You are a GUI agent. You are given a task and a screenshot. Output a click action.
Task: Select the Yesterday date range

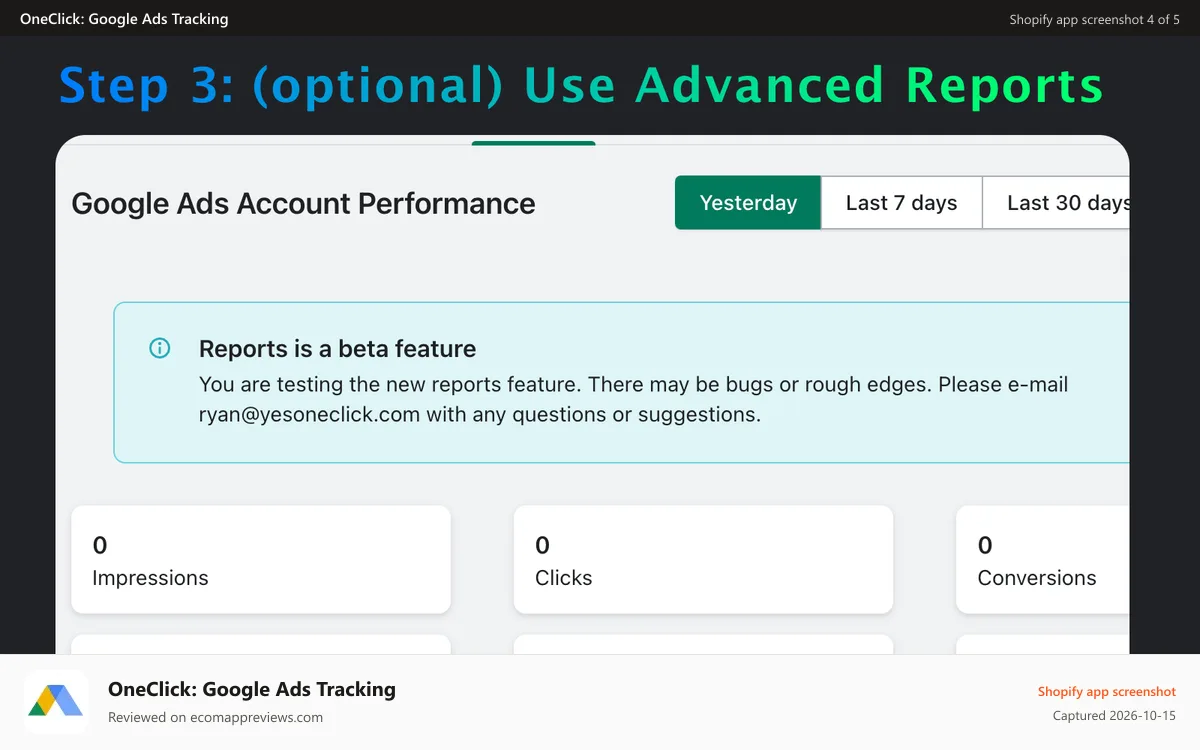(x=748, y=203)
